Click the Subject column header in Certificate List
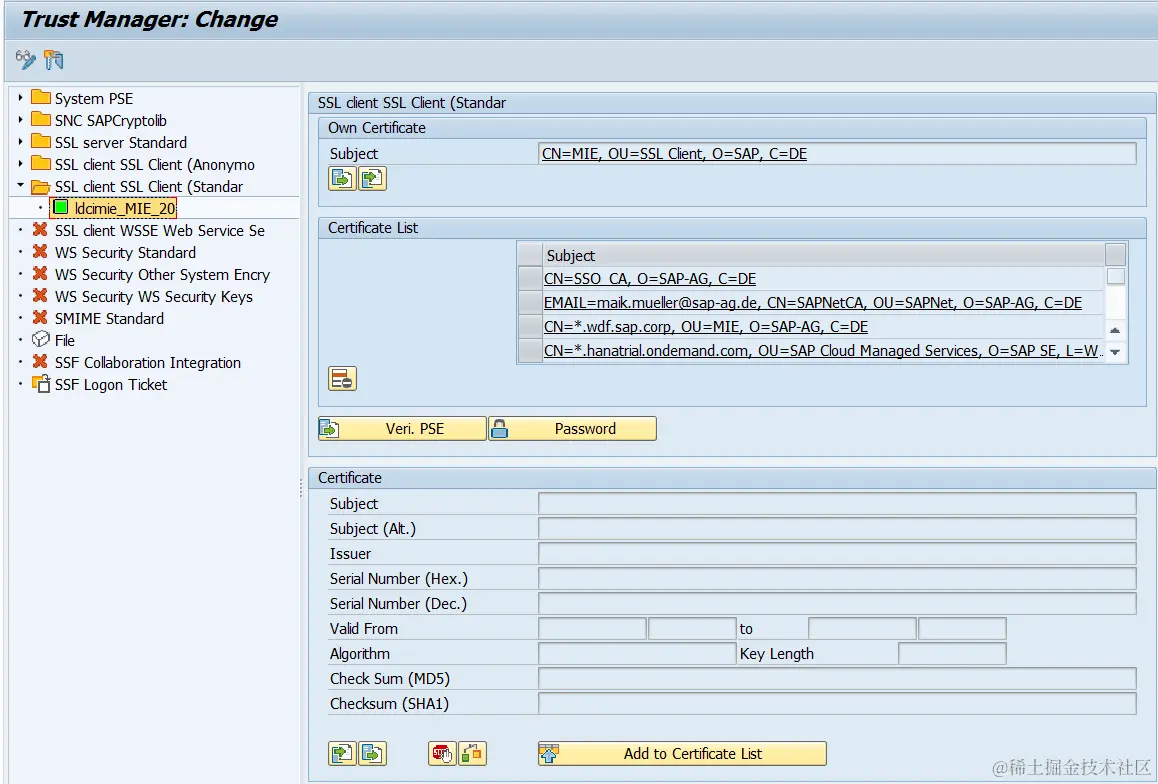This screenshot has height=784, width=1158. pyautogui.click(x=823, y=255)
